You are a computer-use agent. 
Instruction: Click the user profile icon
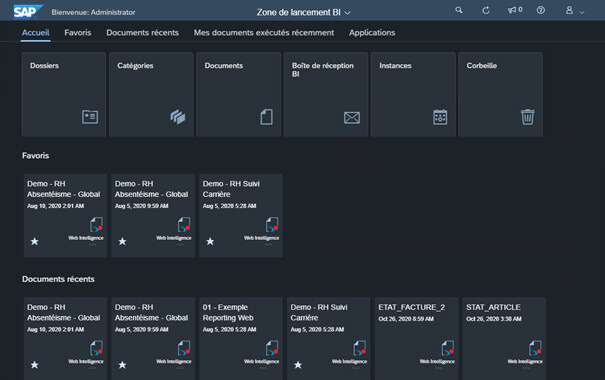[569, 10]
